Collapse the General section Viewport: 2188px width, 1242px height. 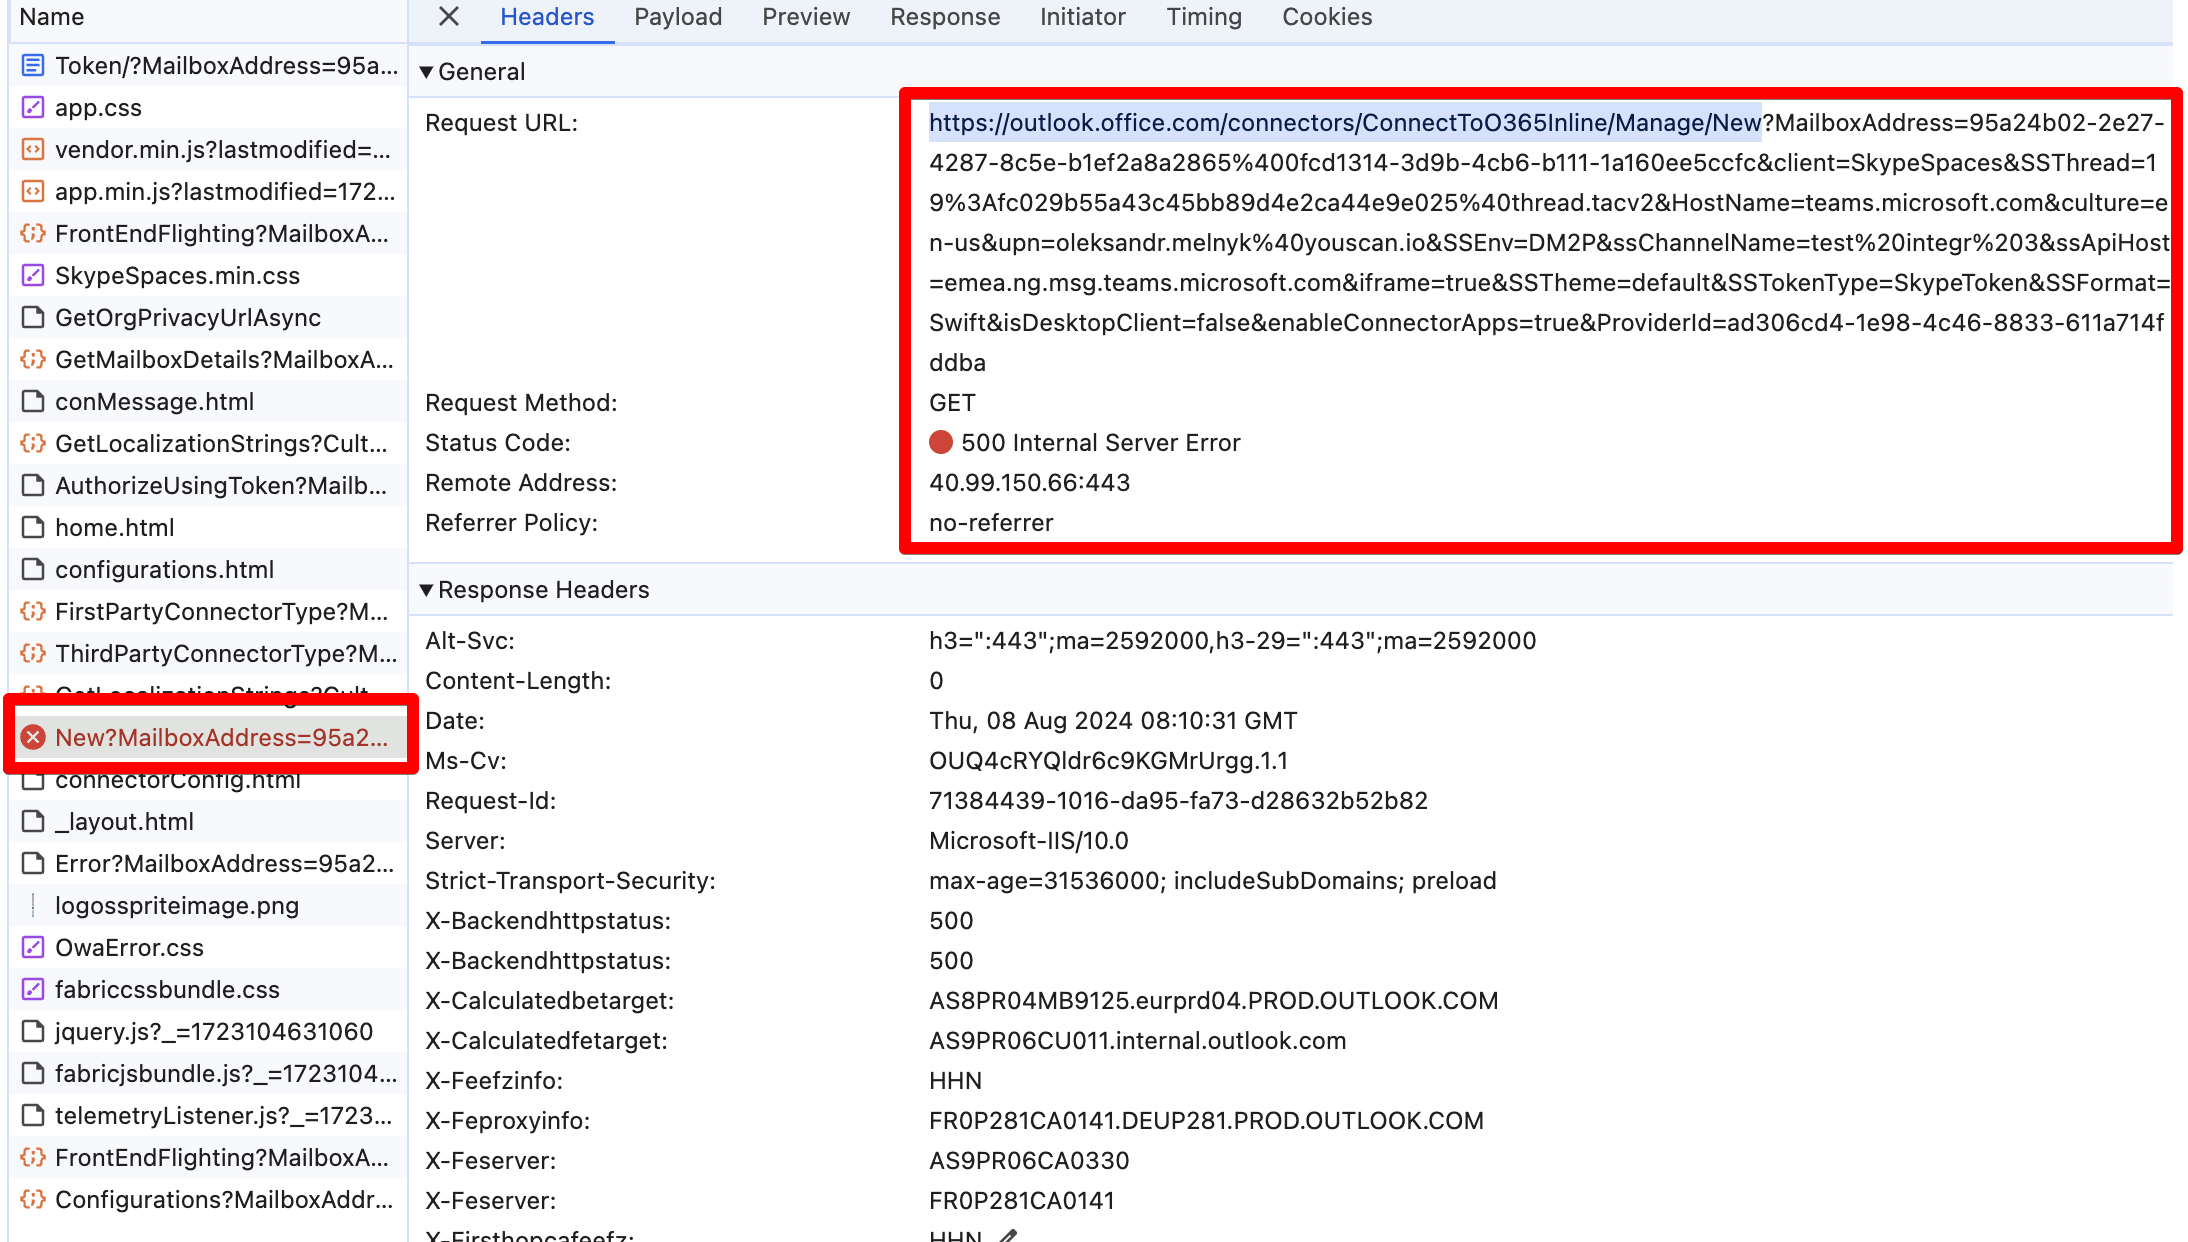[x=426, y=72]
